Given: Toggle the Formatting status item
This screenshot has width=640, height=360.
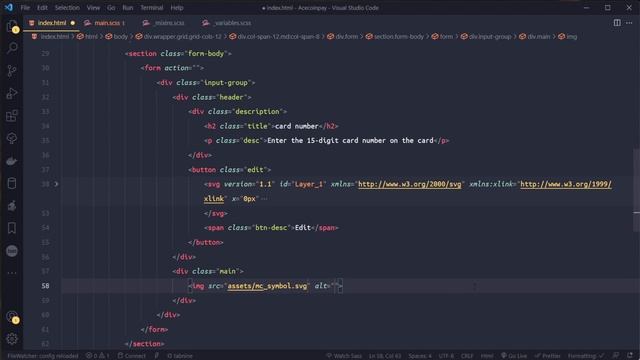Looking at the screenshot, I should (585, 356).
